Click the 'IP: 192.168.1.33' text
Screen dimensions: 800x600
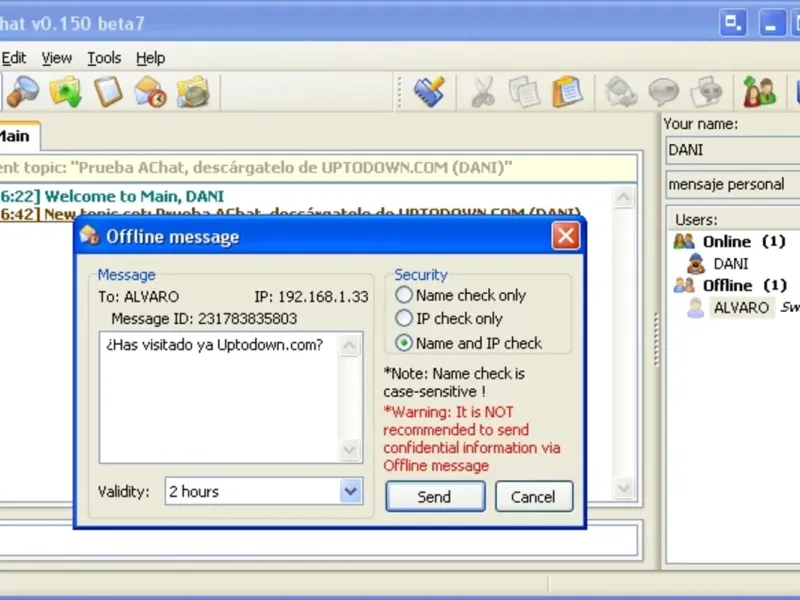(x=311, y=296)
